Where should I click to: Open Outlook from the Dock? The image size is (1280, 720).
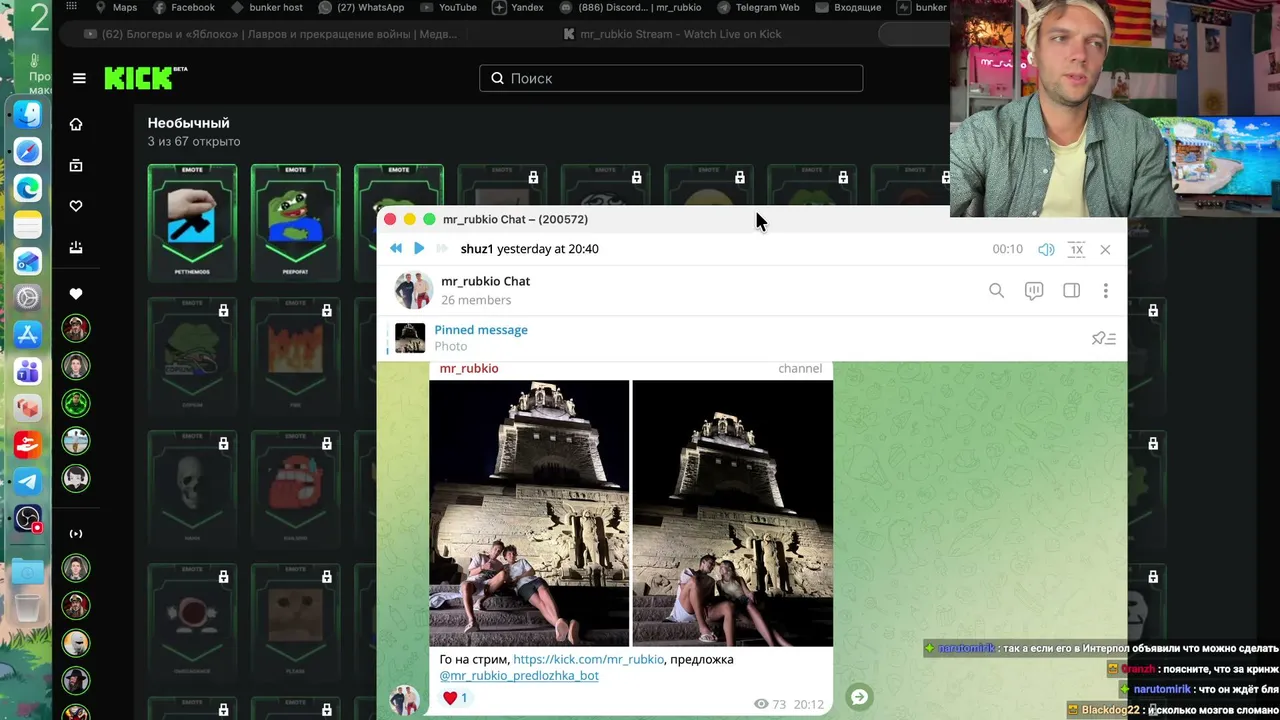click(28, 262)
